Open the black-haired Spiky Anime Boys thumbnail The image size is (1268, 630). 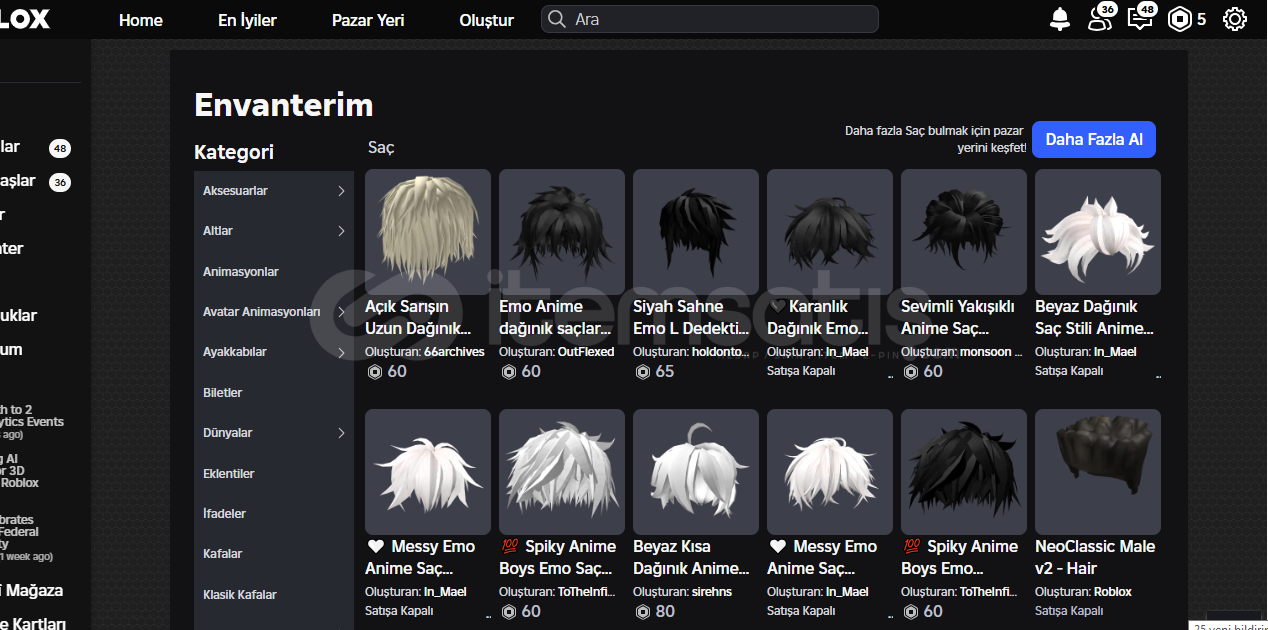point(964,472)
